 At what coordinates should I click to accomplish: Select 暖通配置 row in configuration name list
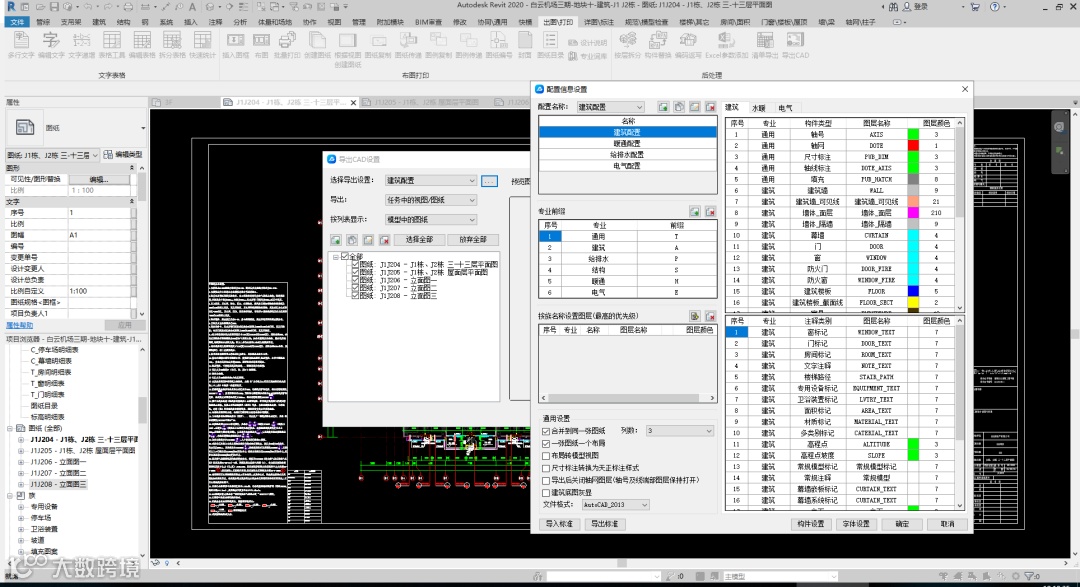(627, 143)
